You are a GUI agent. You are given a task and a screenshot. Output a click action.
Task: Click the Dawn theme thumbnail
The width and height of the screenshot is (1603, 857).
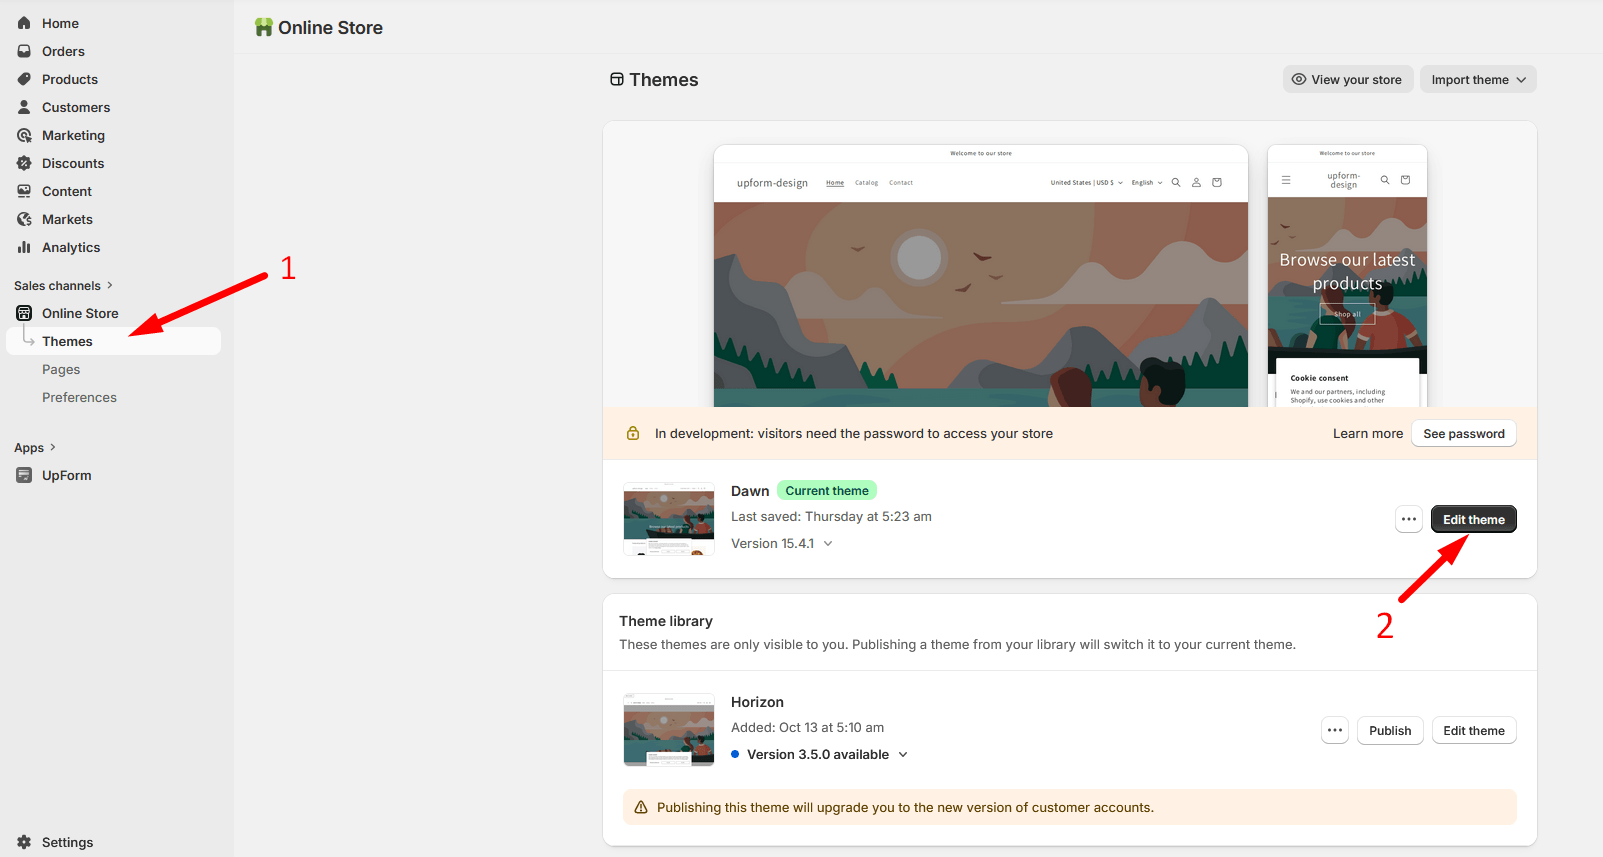pyautogui.click(x=669, y=519)
